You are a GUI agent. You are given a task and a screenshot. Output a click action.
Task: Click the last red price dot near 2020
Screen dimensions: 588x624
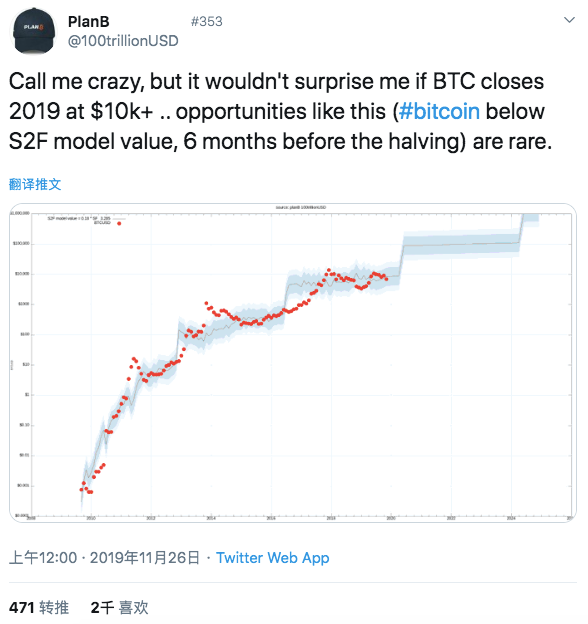coord(386,279)
